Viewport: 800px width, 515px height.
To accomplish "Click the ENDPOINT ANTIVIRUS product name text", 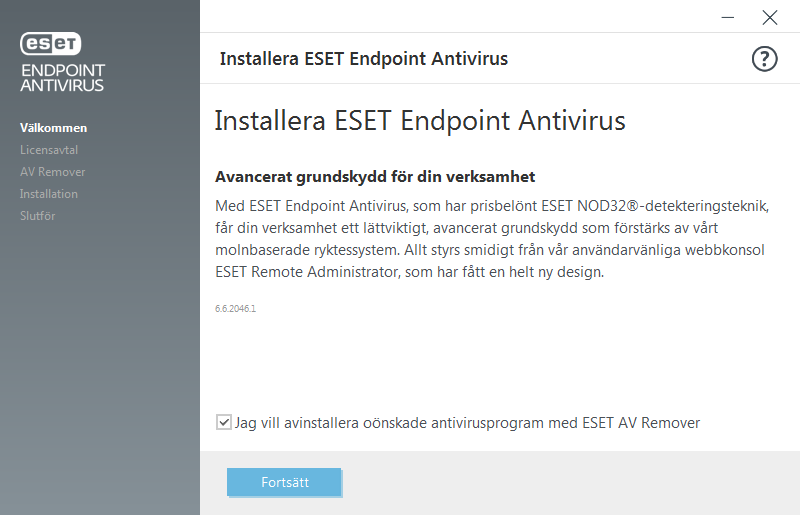I will [x=62, y=78].
